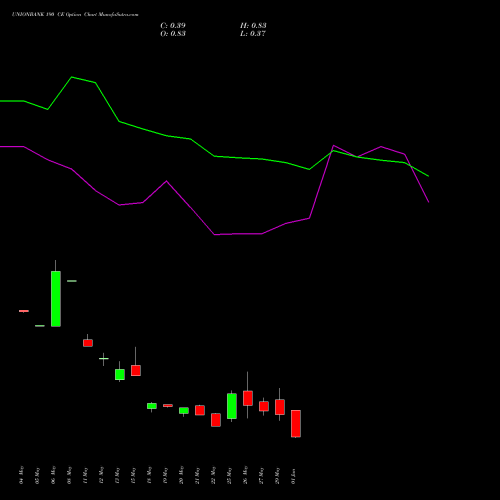500x500 pixels.
Task: Select the tall green candle above 06 May
Action: 56,299
